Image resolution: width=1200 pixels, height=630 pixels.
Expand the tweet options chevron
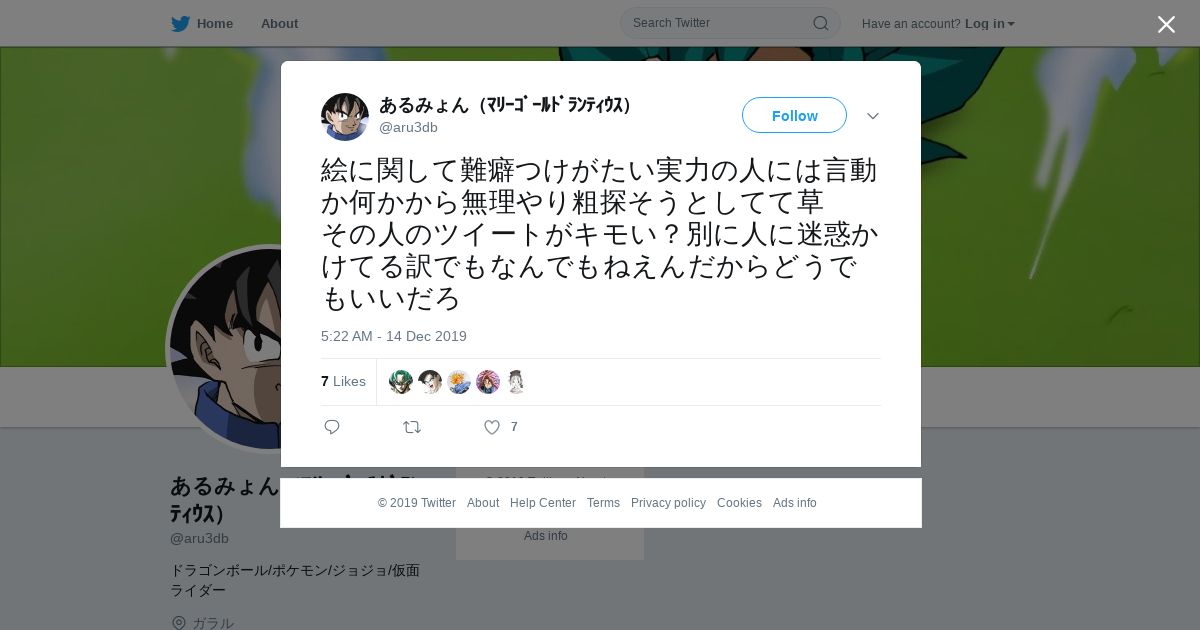(x=873, y=116)
